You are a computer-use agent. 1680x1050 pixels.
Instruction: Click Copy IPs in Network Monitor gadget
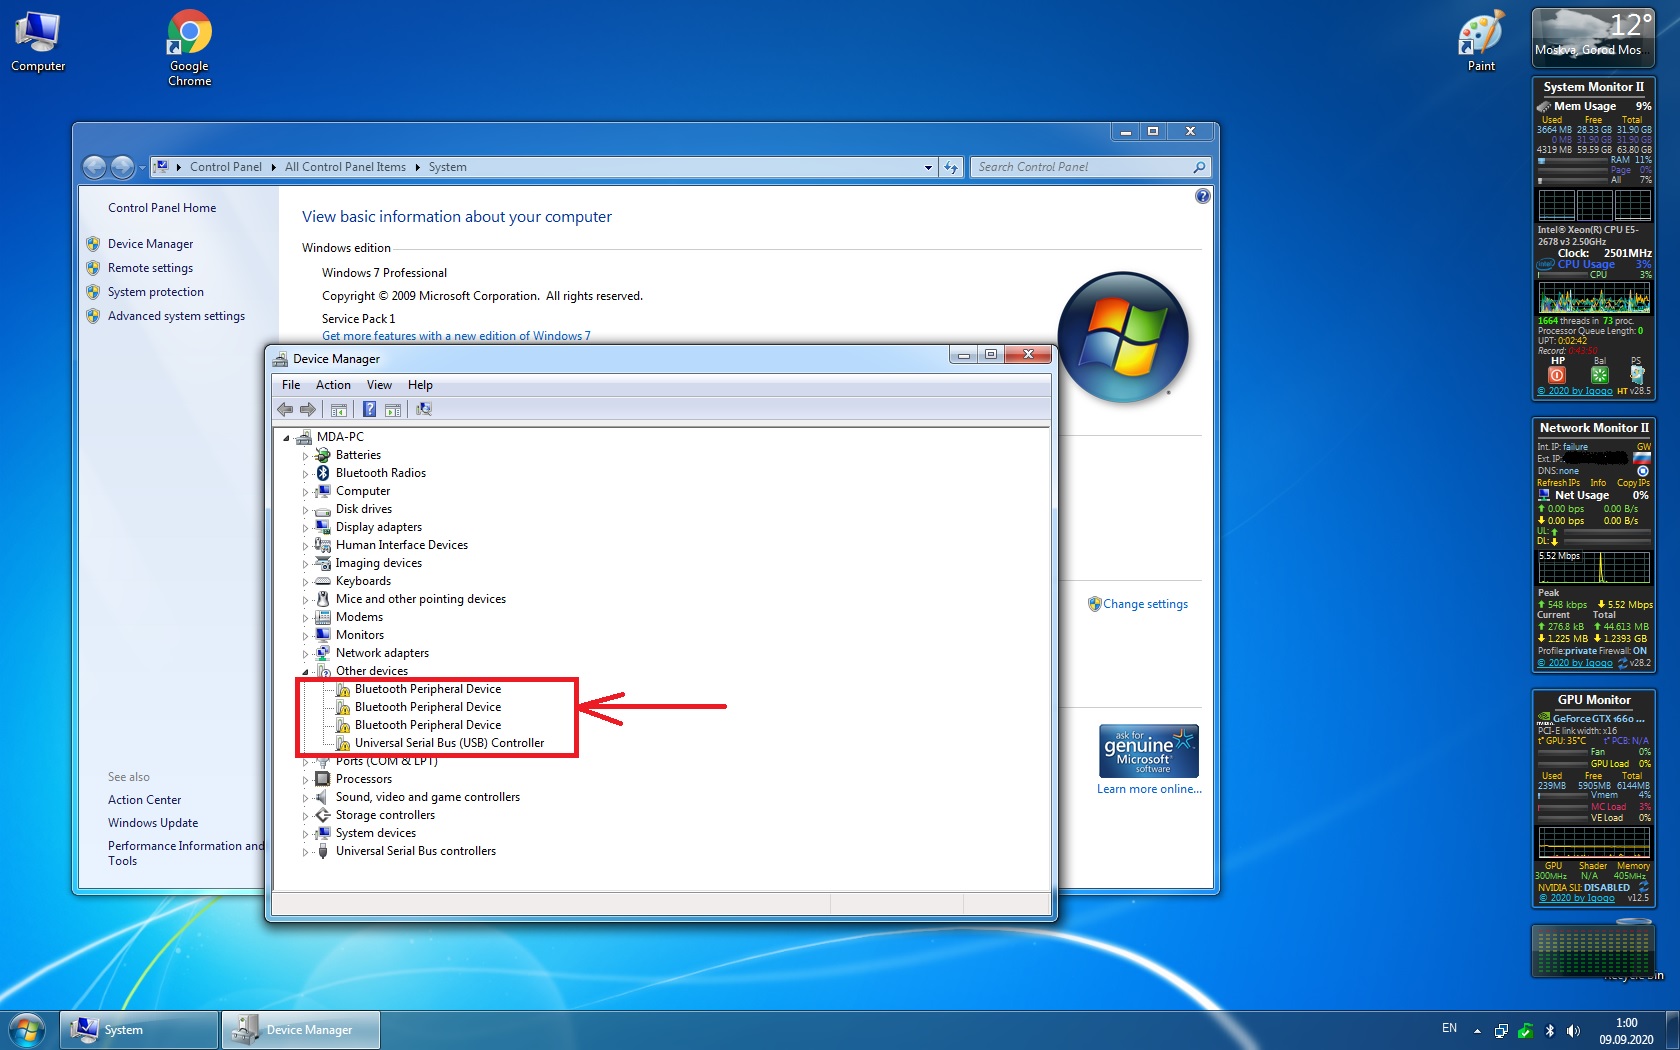click(x=1634, y=483)
